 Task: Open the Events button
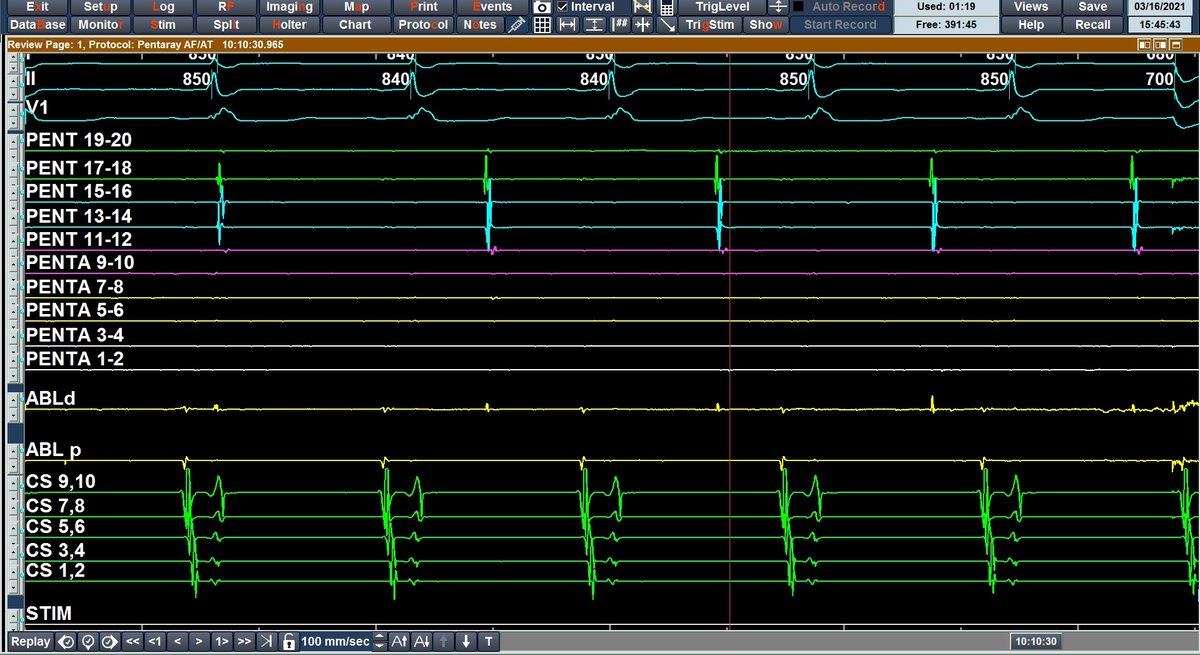click(492, 7)
